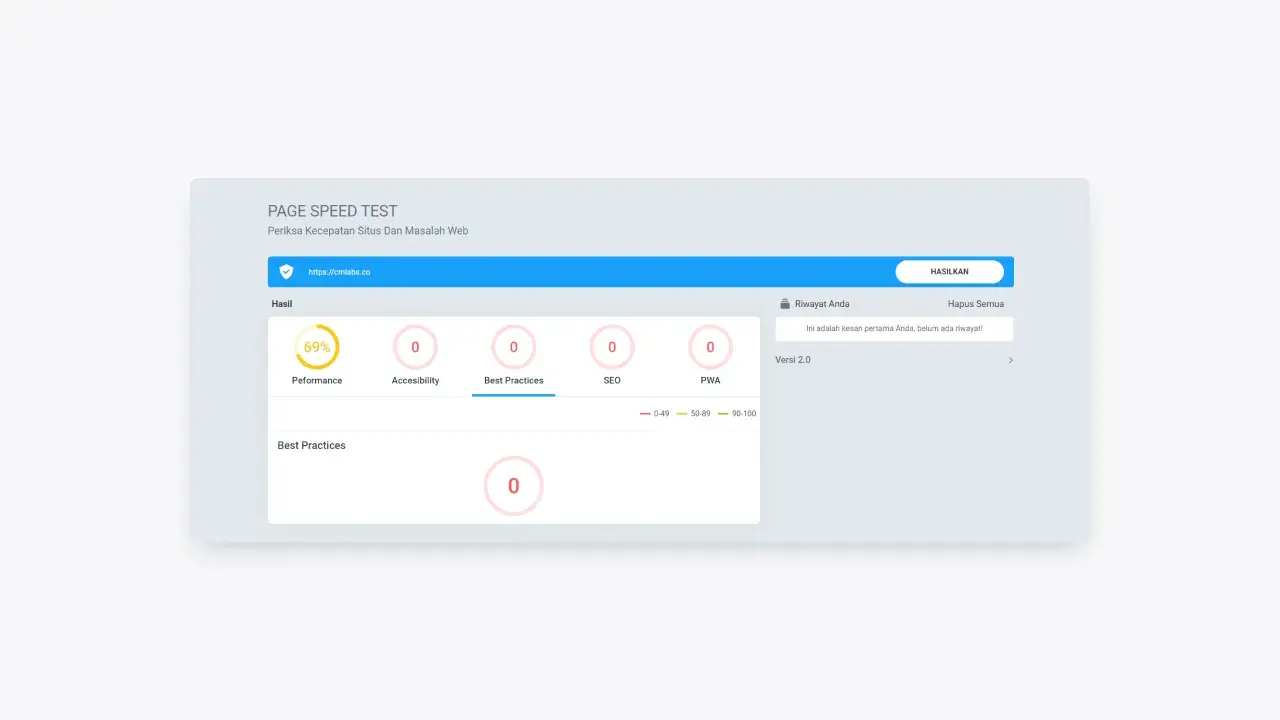Click the PWA score circle showing 0
Viewport: 1280px width, 720px height.
[710, 348]
